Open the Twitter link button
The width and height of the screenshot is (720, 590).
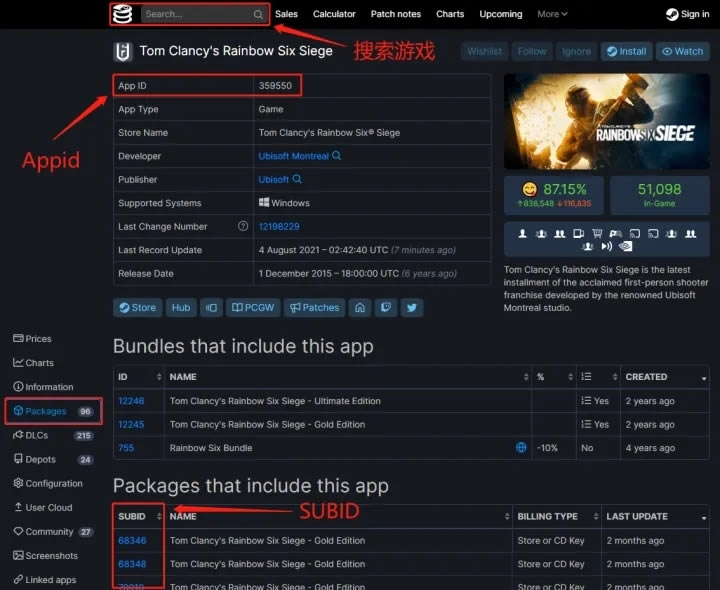pos(412,308)
